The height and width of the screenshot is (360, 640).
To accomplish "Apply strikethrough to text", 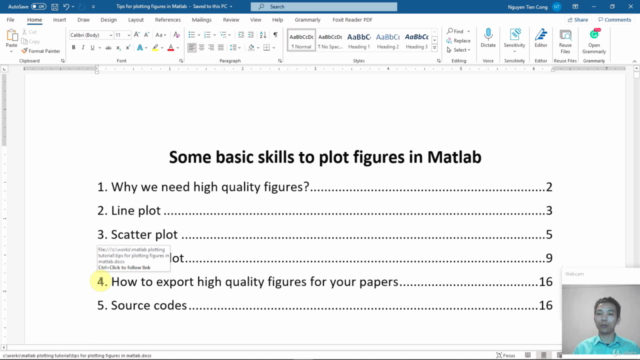I will pyautogui.click(x=108, y=48).
